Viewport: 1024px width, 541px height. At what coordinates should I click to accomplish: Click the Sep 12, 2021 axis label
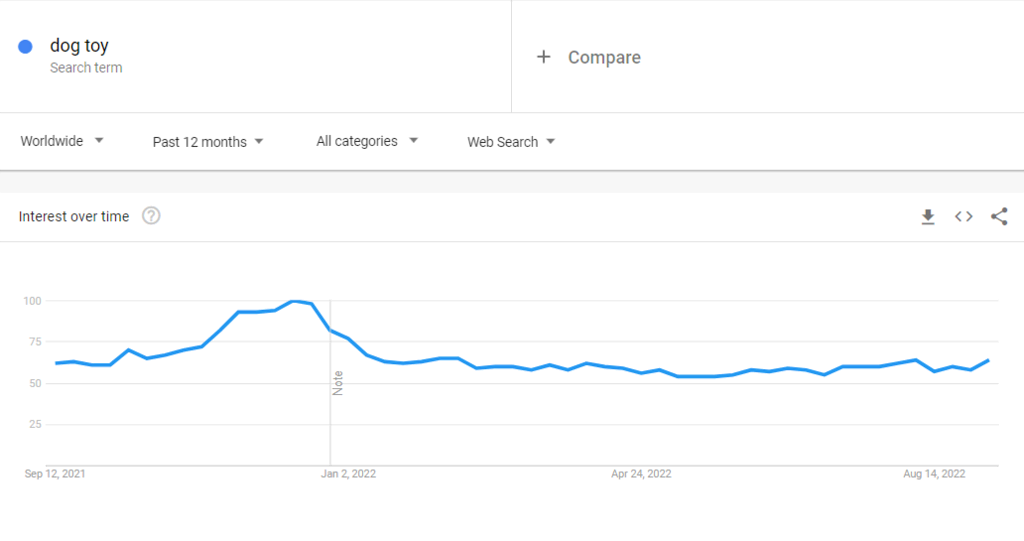[x=55, y=474]
